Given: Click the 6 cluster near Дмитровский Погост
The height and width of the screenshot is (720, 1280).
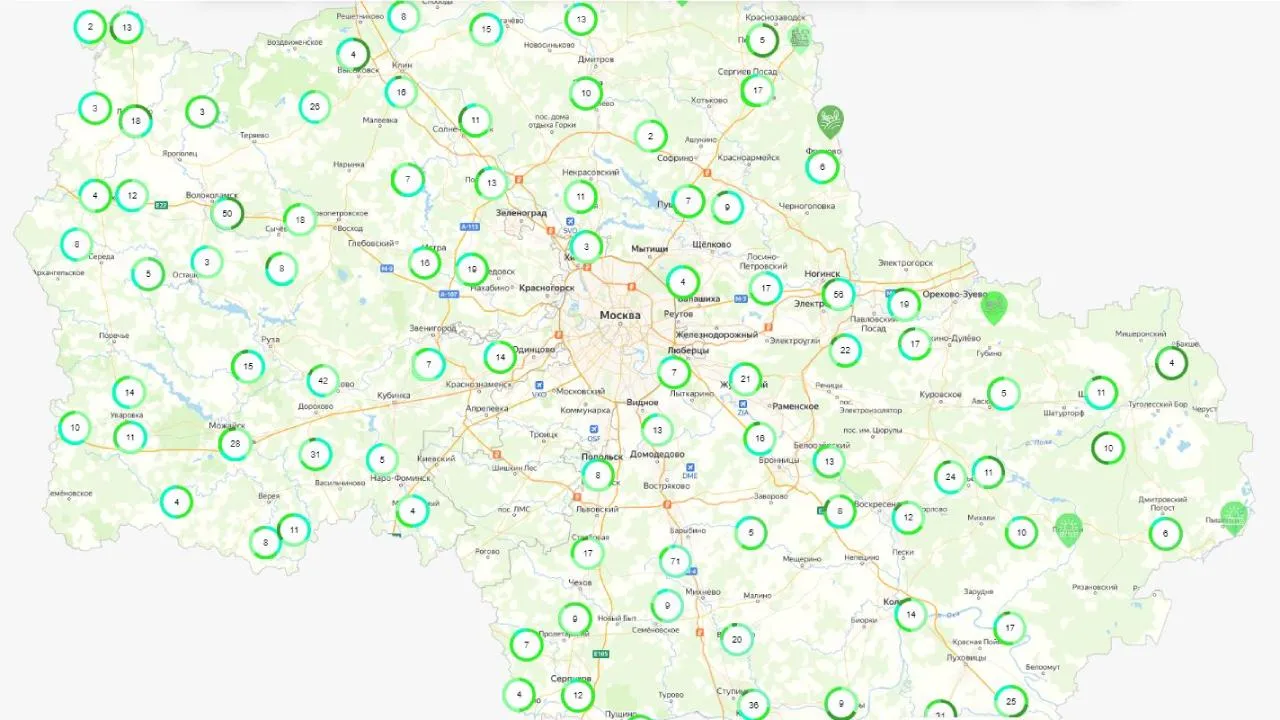Looking at the screenshot, I should tap(1165, 533).
